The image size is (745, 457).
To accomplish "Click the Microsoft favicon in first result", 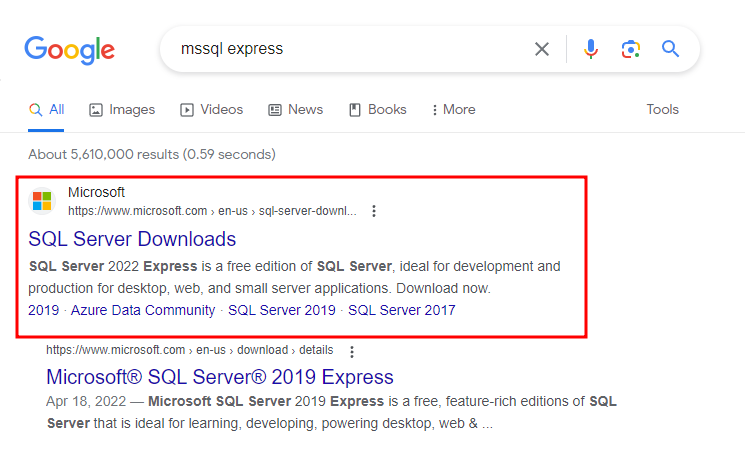I will tap(42, 201).
